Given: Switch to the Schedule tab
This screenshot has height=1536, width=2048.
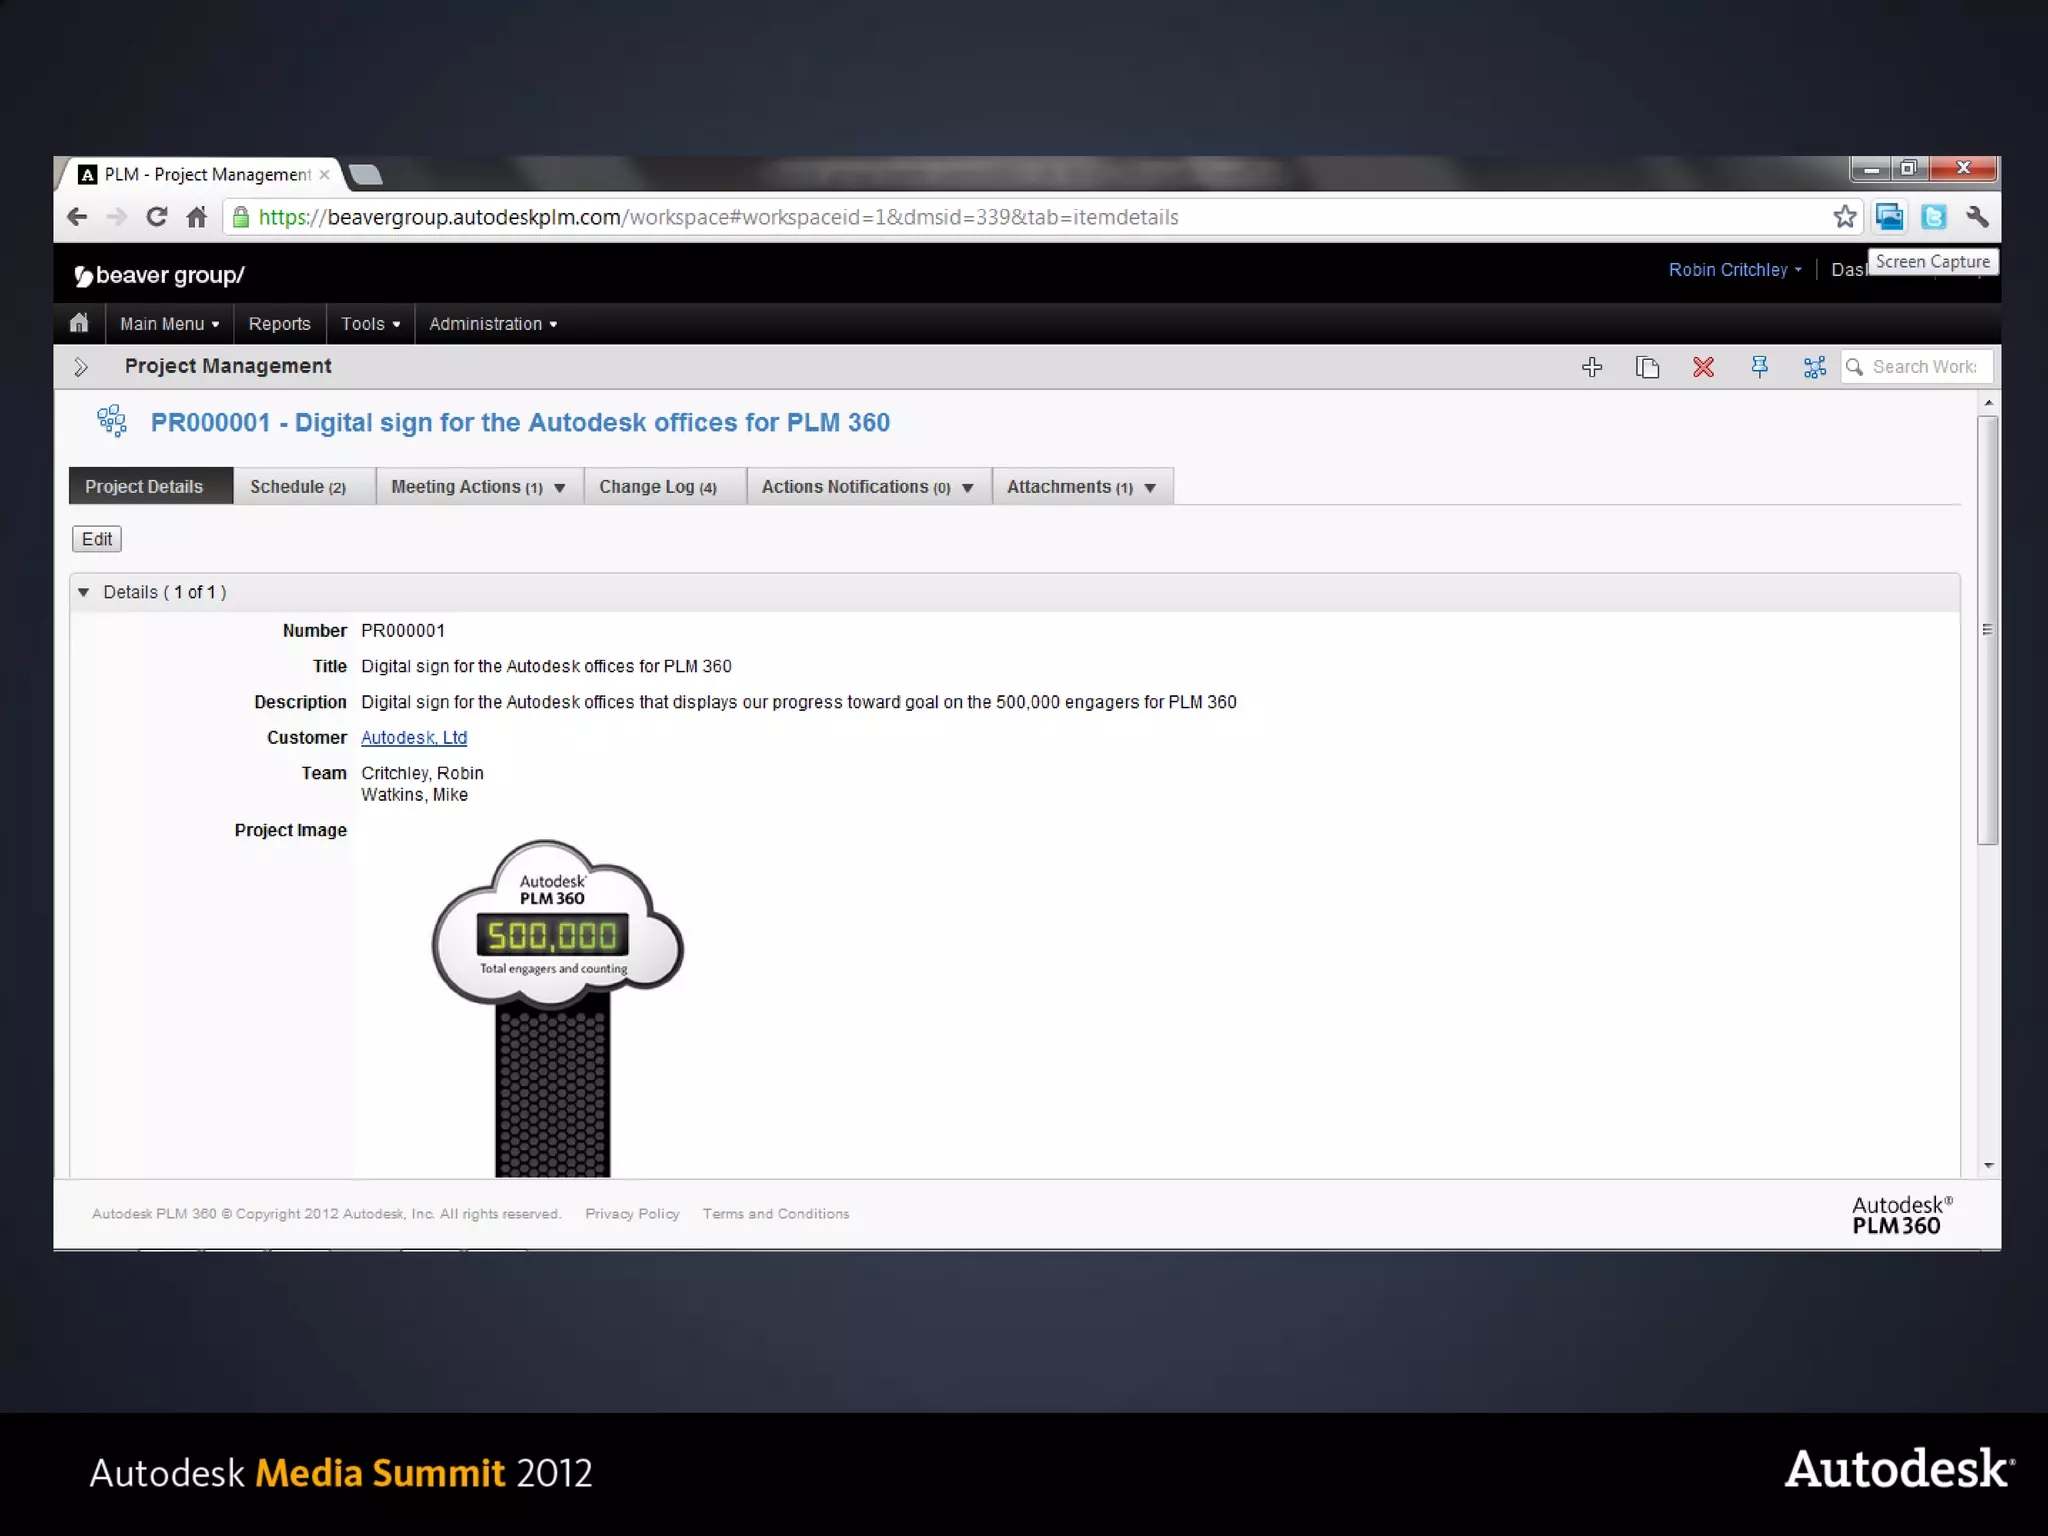Looking at the screenshot, I should tap(298, 487).
